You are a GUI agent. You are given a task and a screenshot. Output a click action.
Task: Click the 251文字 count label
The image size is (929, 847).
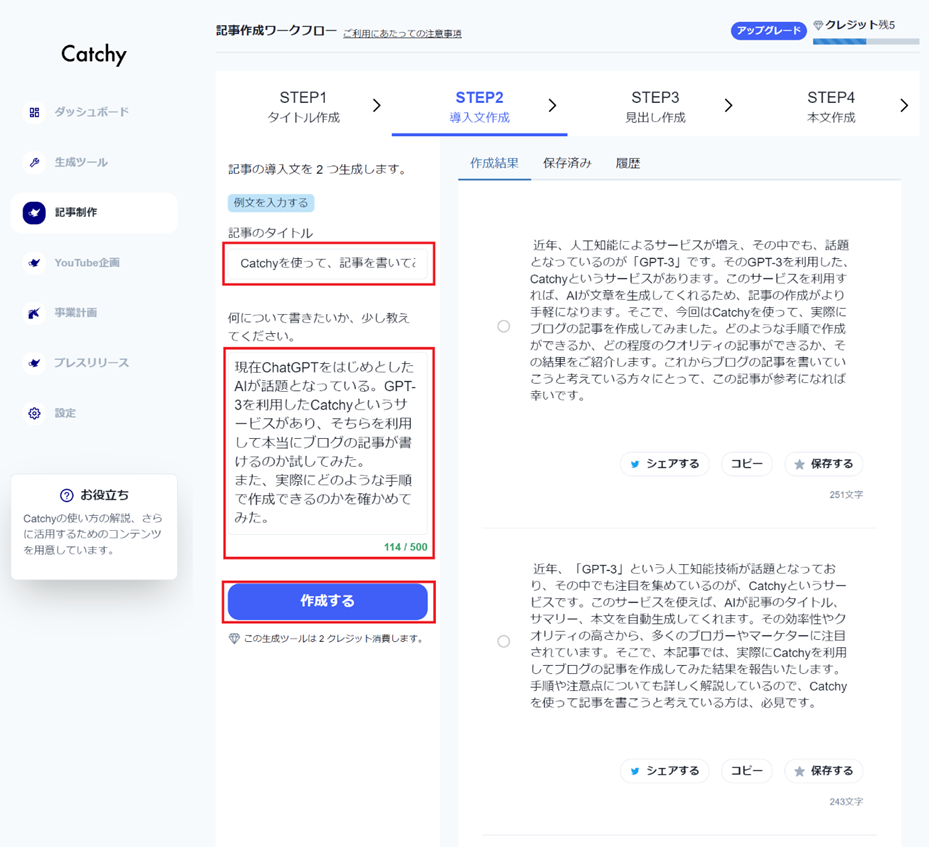(x=846, y=495)
